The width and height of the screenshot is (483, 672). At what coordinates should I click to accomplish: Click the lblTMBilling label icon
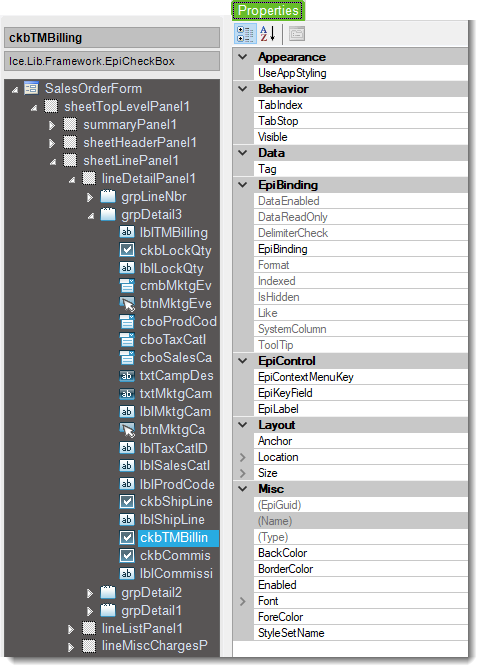tap(126, 232)
